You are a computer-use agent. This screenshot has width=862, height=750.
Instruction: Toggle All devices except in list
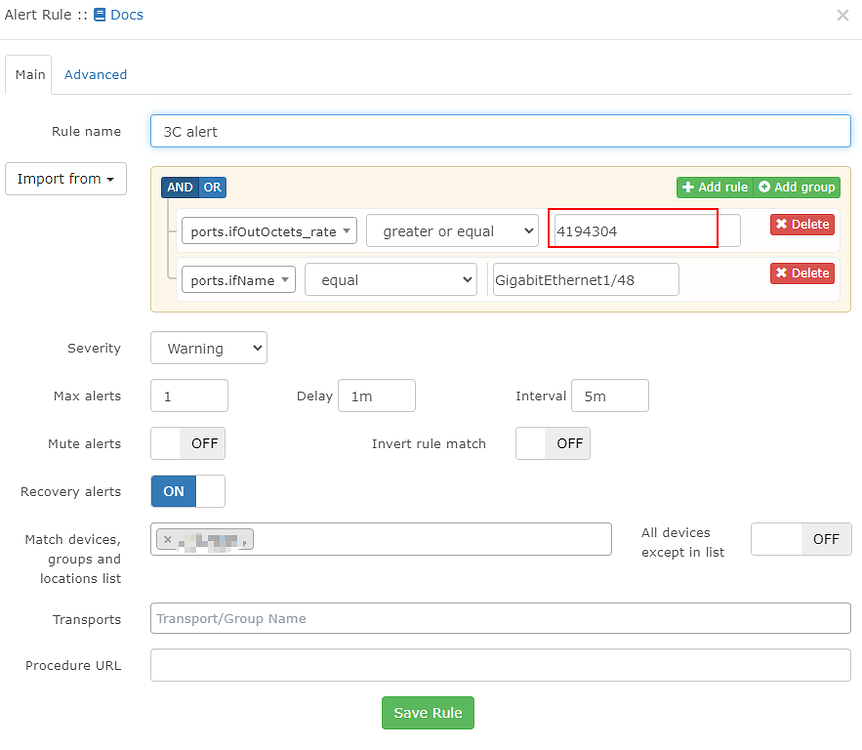pos(800,539)
